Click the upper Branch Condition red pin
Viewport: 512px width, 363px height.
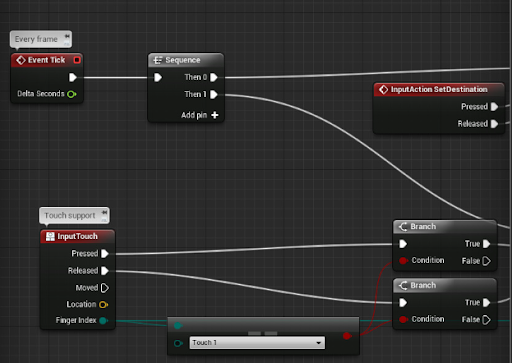click(403, 260)
